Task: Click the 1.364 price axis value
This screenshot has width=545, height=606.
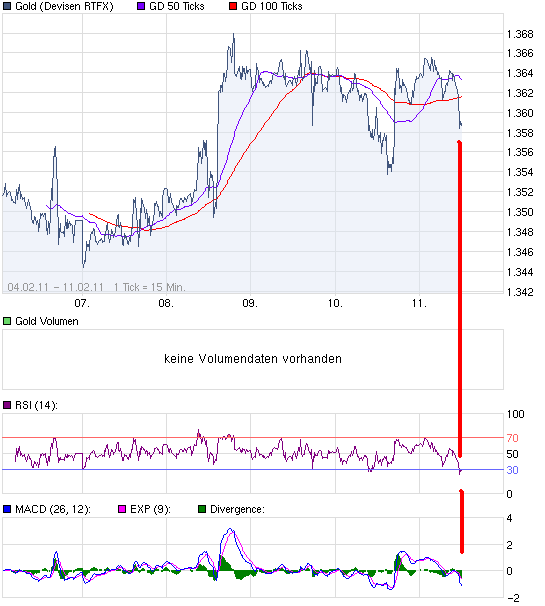Action: (520, 73)
